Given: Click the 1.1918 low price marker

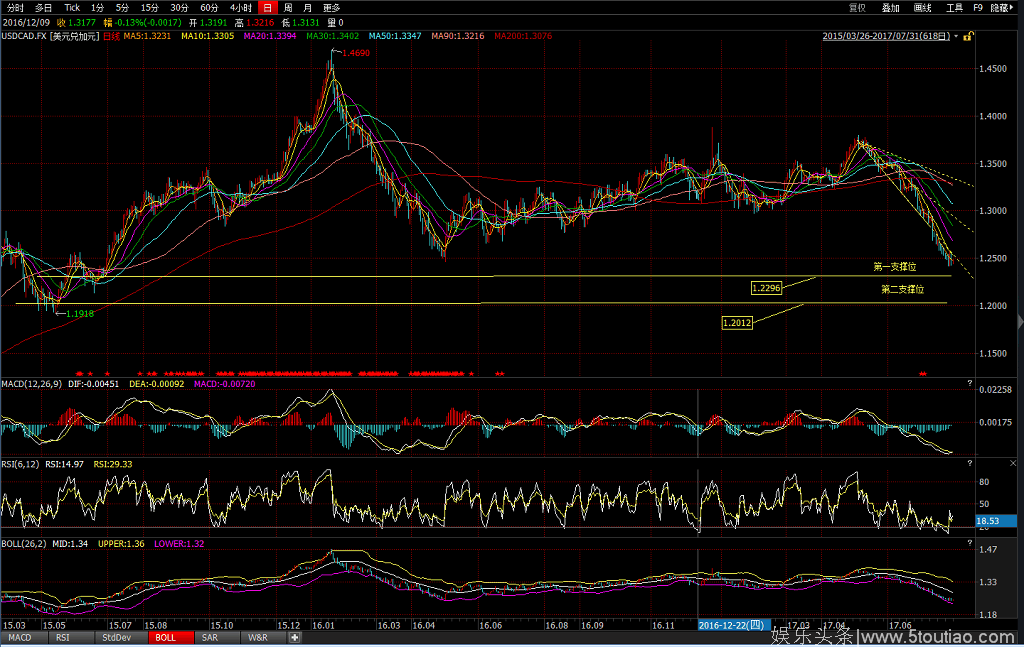Looking at the screenshot, I should coord(80,314).
